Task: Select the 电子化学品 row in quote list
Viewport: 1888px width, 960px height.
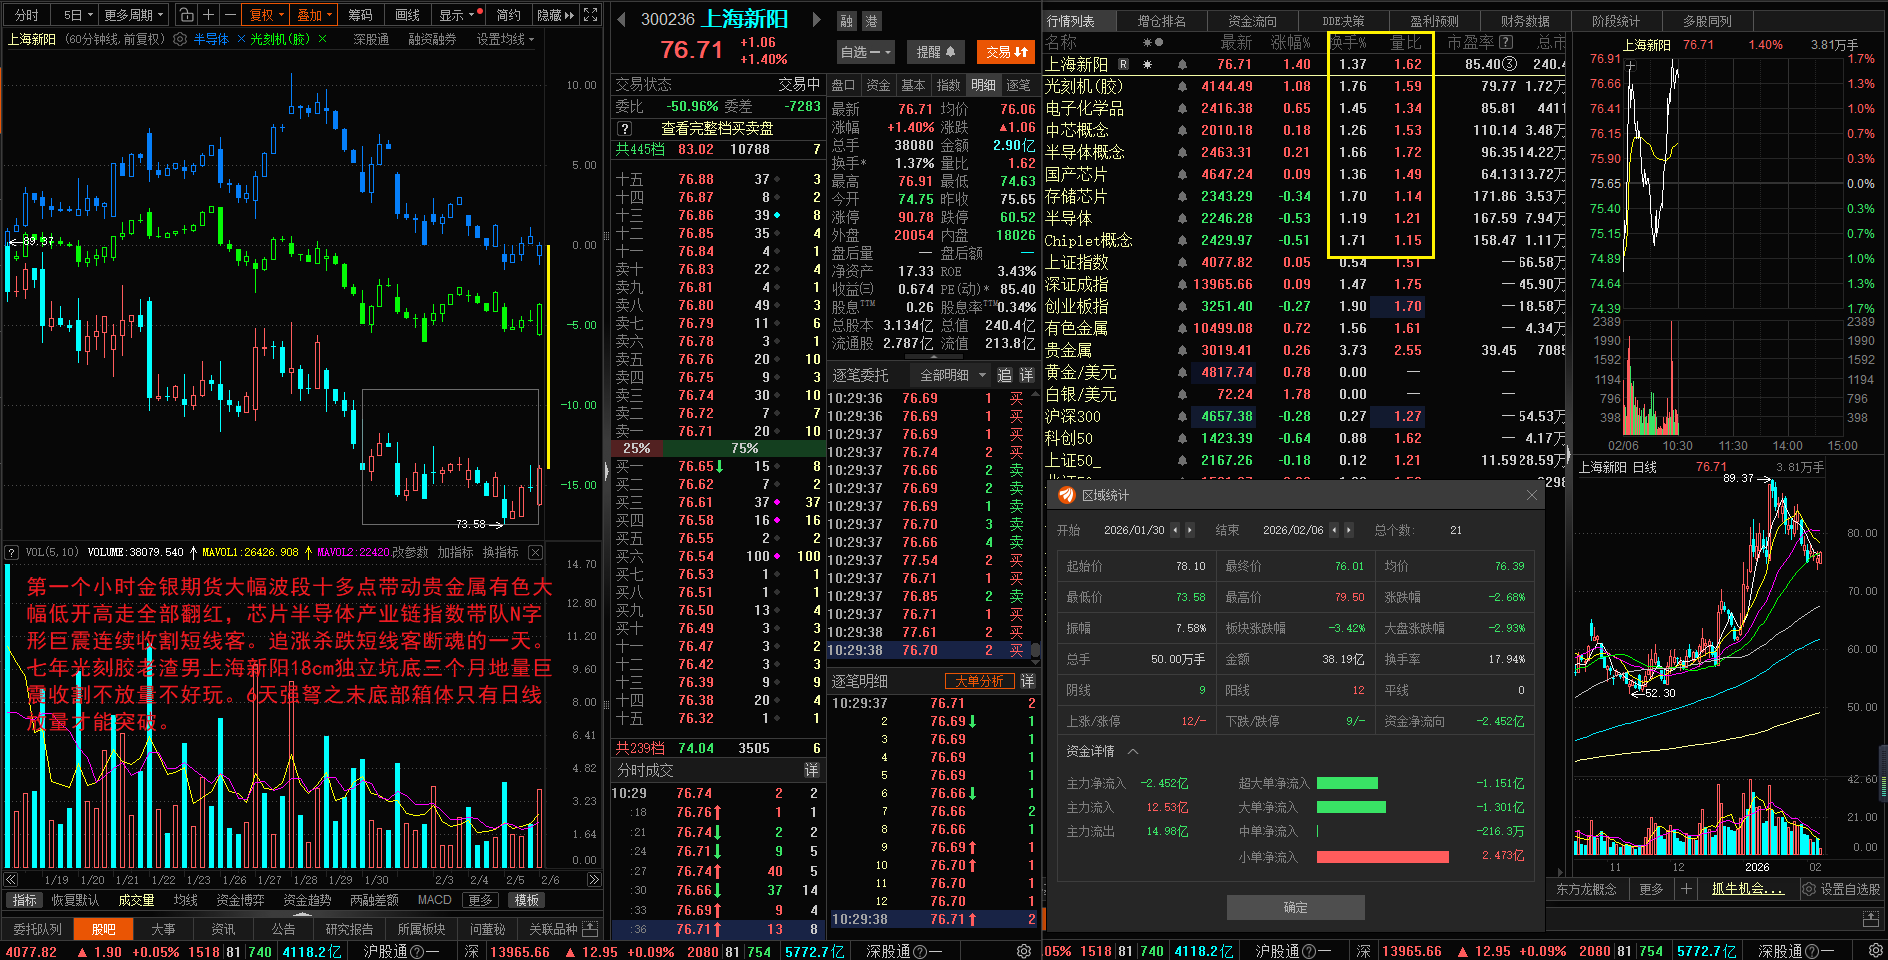Action: 1304,108
